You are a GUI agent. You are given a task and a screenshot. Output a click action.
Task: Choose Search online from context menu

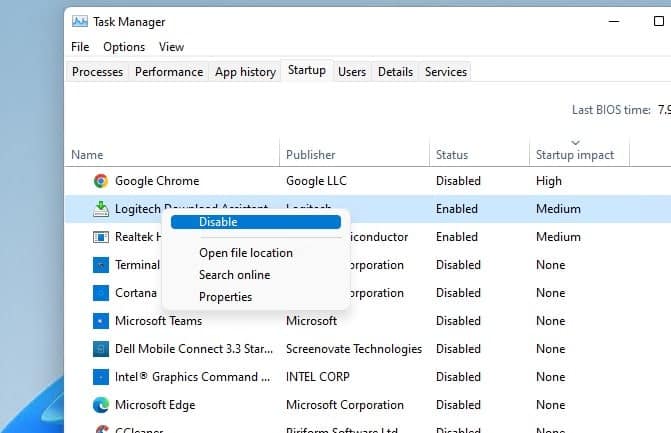click(x=234, y=275)
